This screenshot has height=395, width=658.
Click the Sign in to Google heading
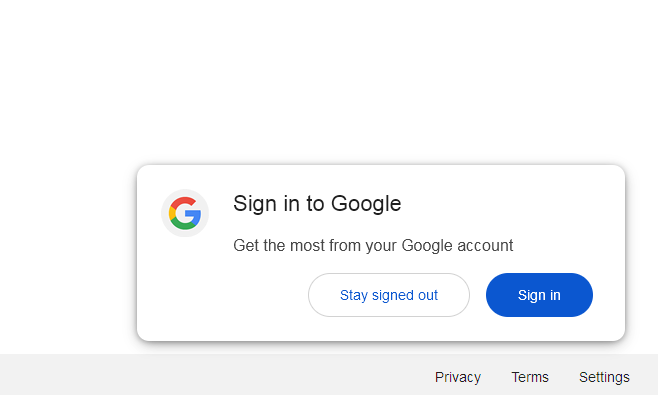[x=317, y=204]
